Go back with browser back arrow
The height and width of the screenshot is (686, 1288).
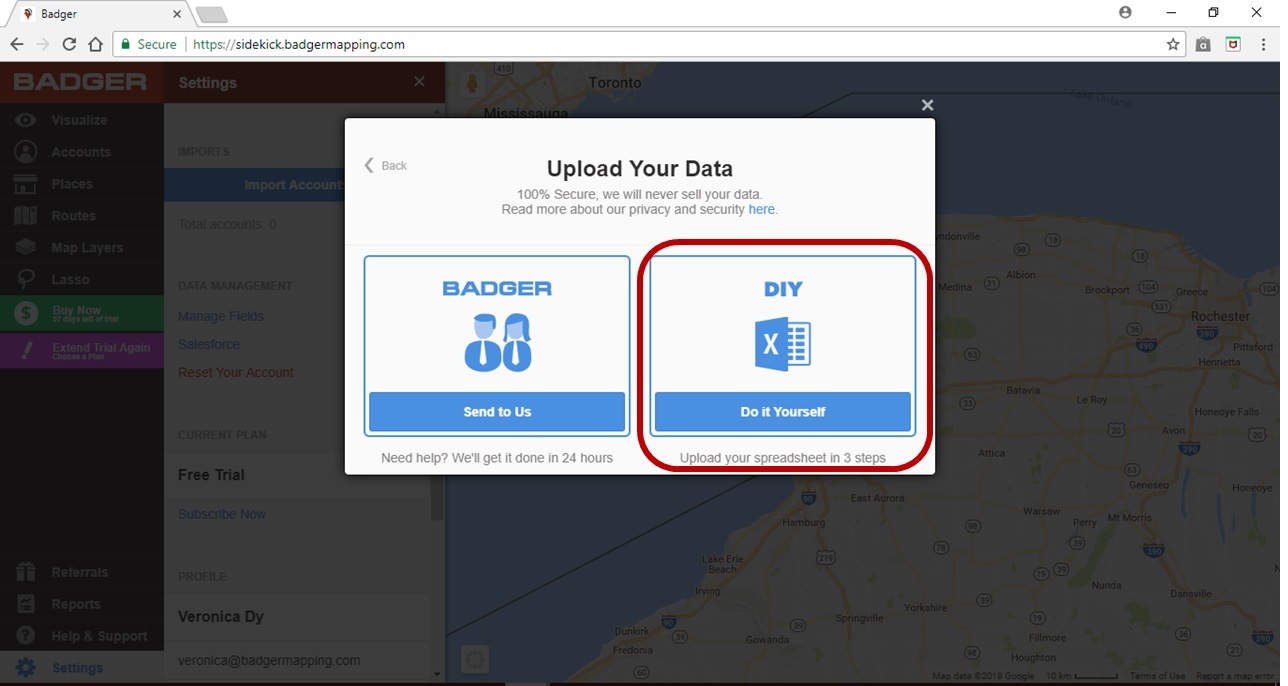[17, 44]
